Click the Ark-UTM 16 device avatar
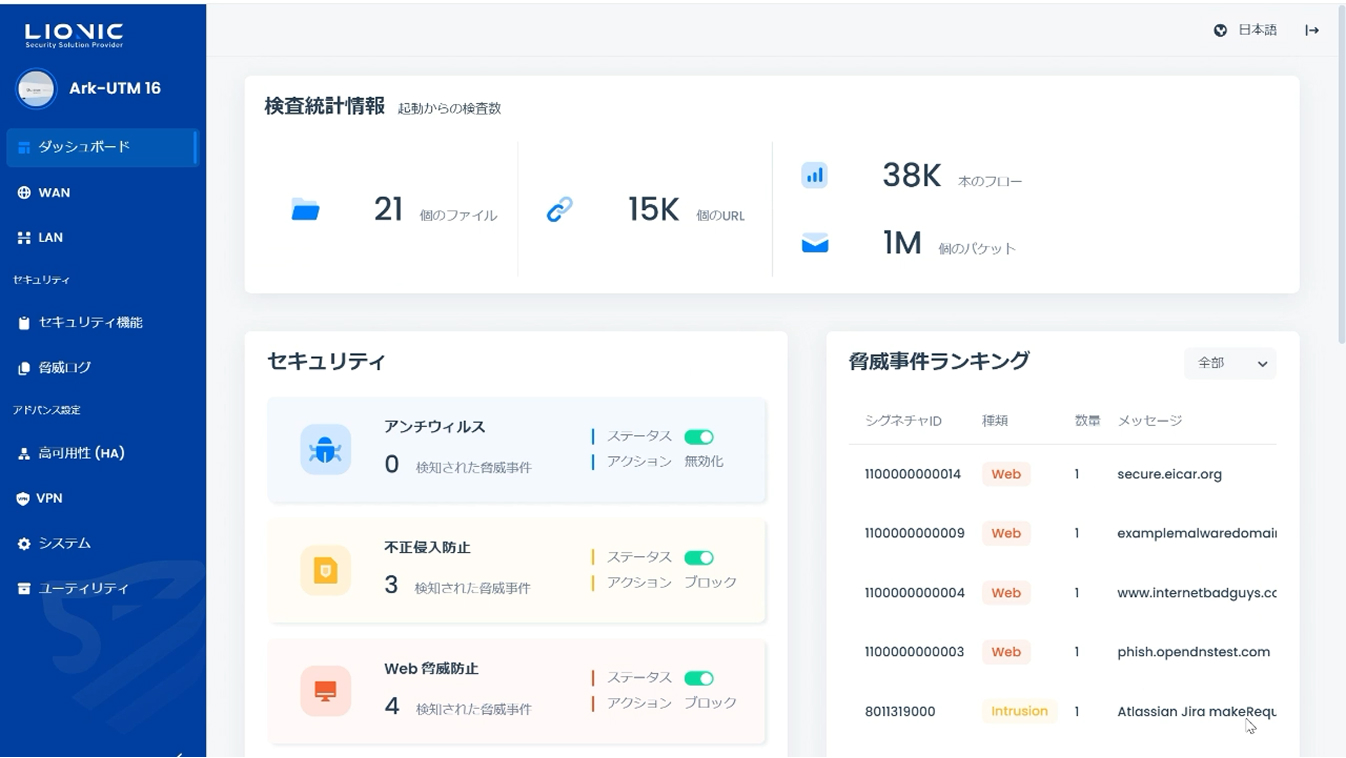The width and height of the screenshot is (1346, 758). pyautogui.click(x=36, y=89)
